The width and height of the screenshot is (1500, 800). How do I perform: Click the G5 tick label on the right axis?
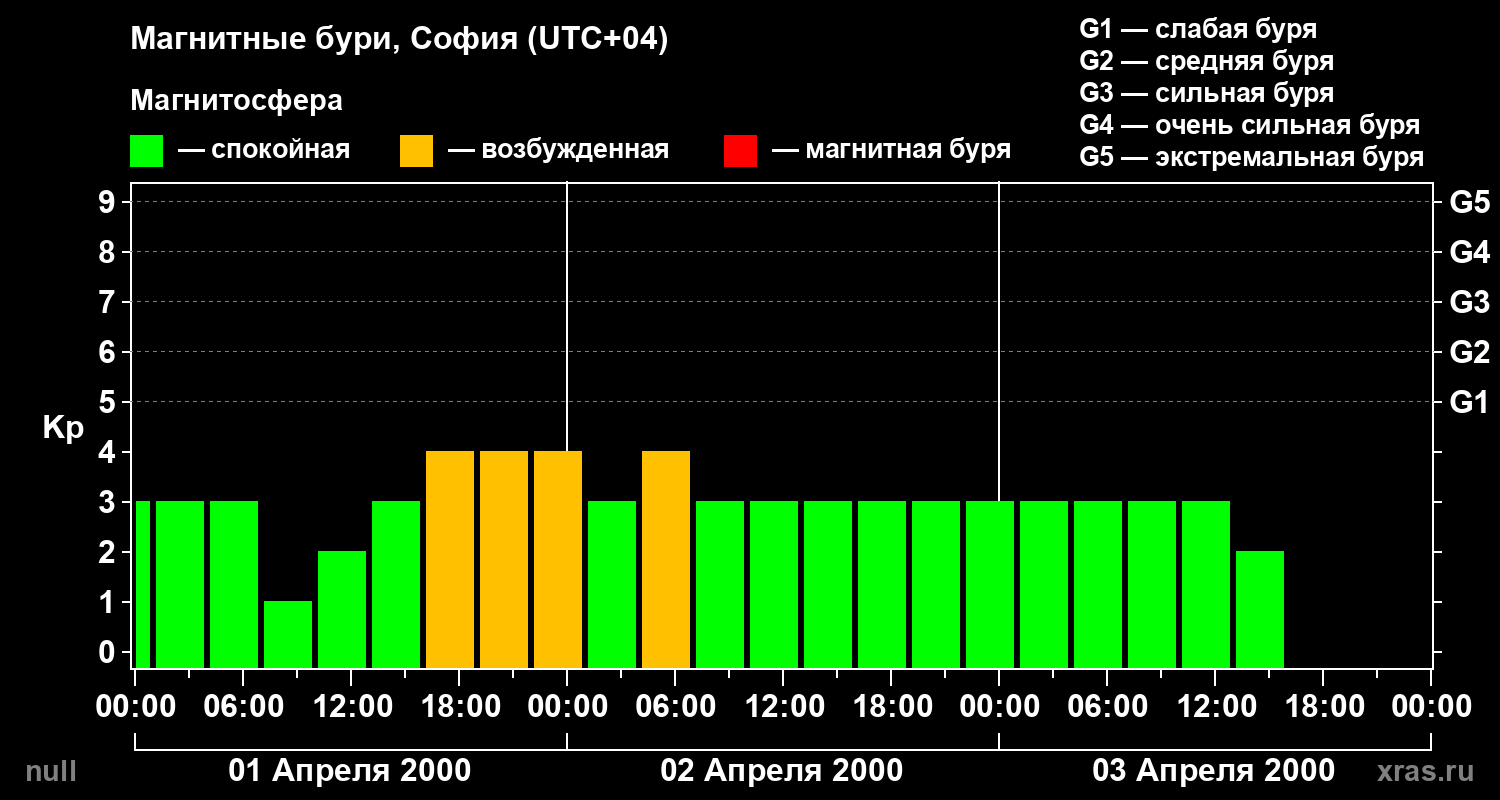pyautogui.click(x=1469, y=202)
